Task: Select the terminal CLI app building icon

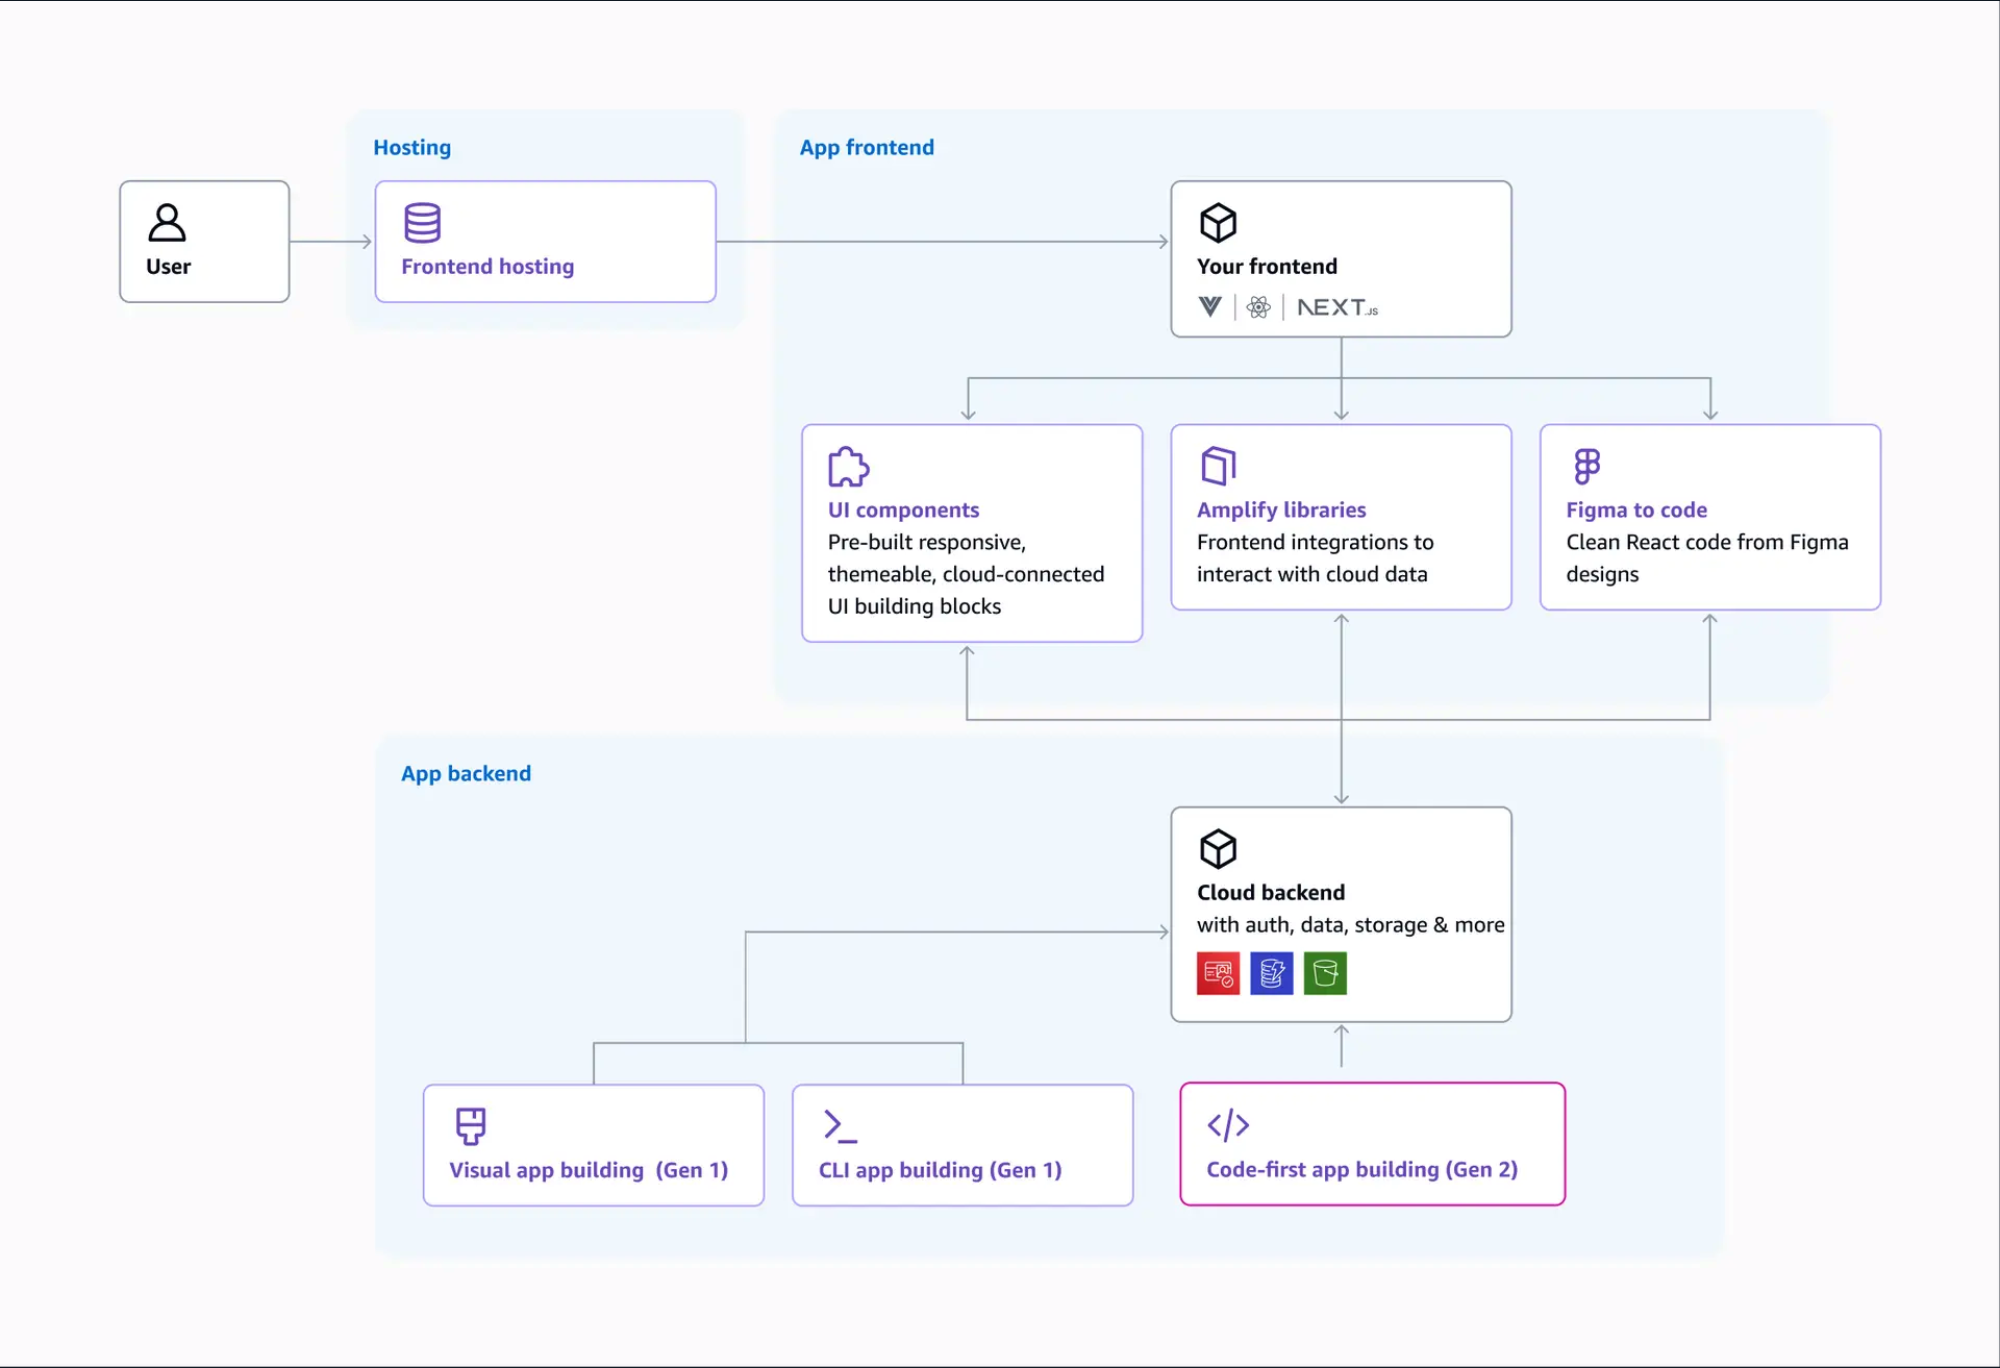Action: (840, 1126)
